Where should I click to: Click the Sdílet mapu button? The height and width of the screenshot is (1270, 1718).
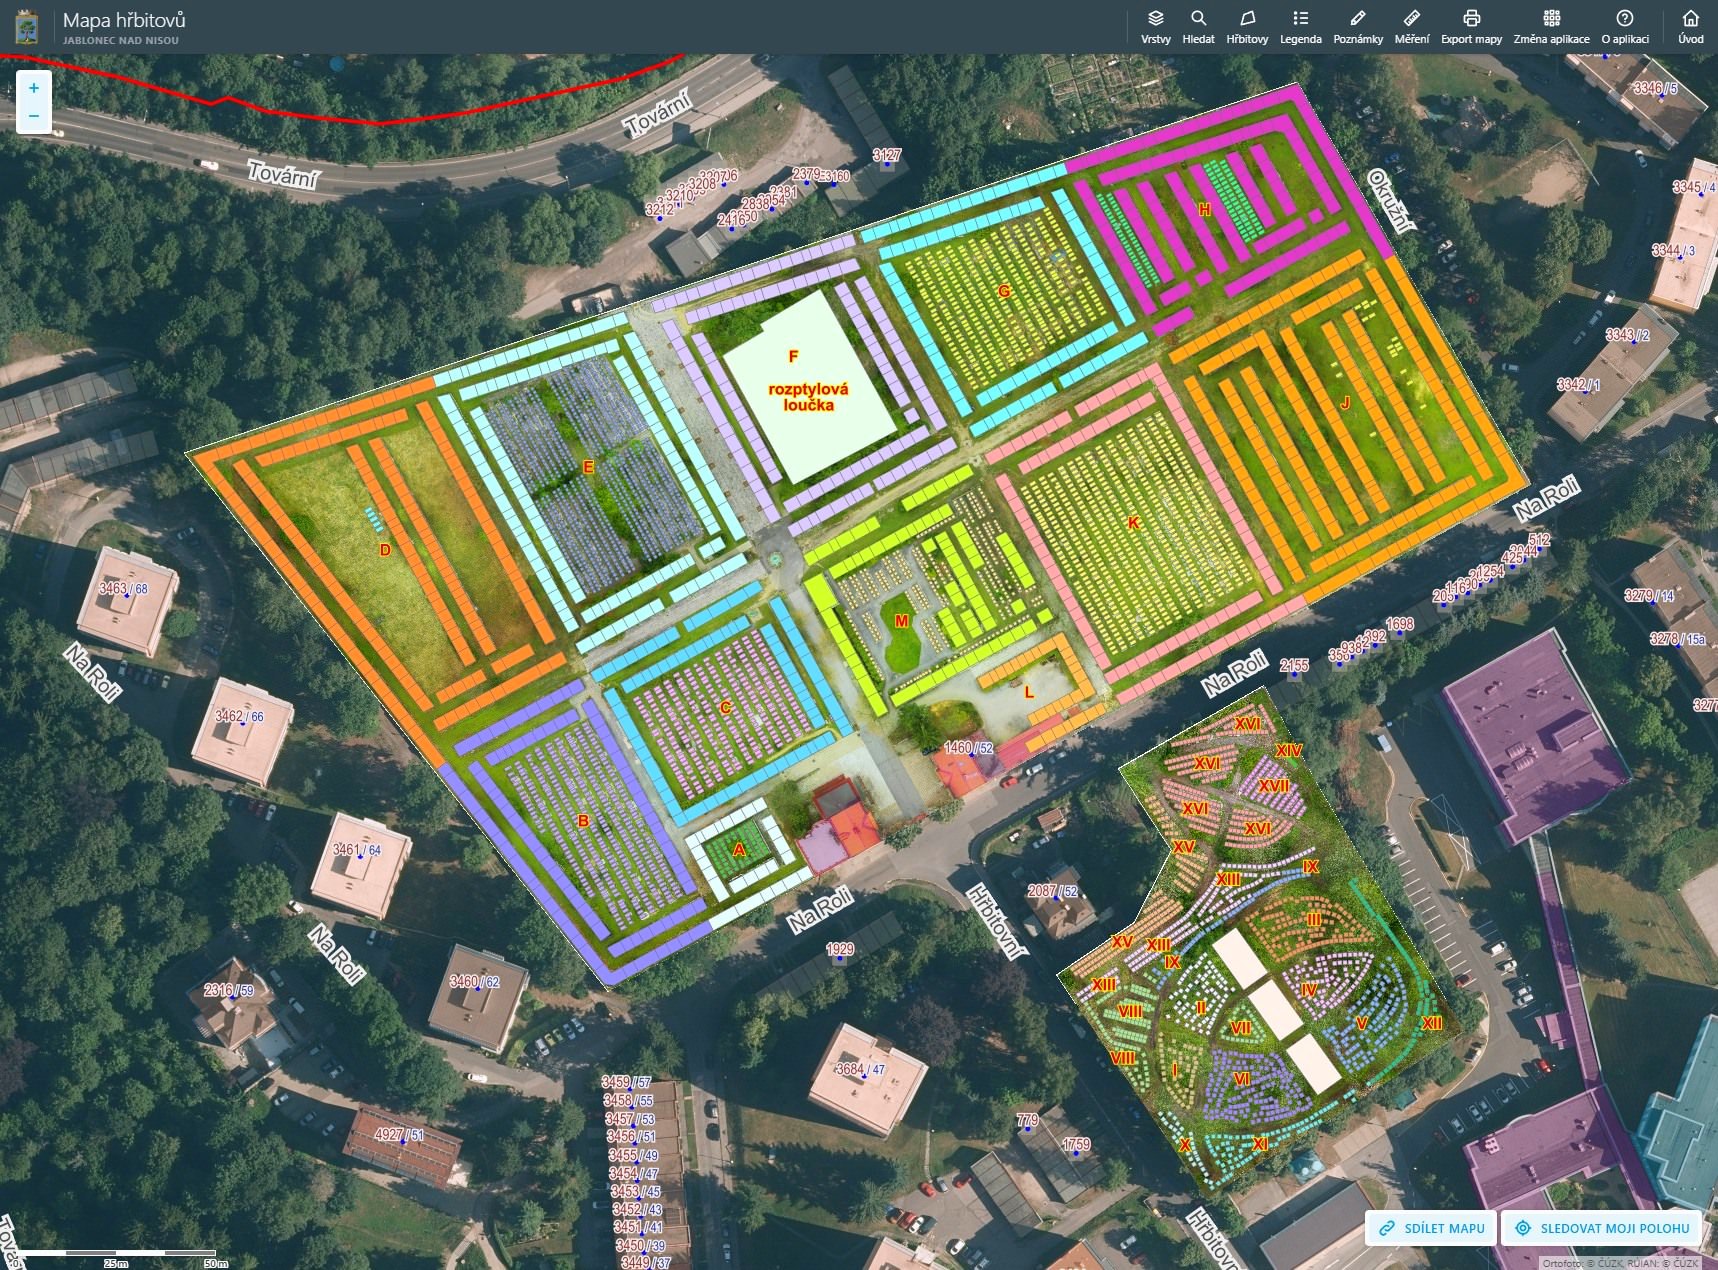click(x=1431, y=1228)
